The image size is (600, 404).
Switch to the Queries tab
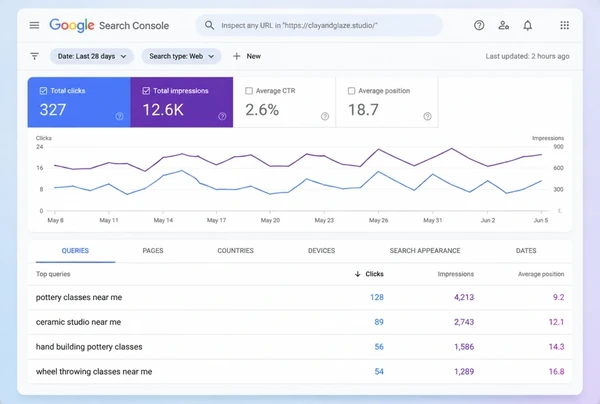[75, 251]
